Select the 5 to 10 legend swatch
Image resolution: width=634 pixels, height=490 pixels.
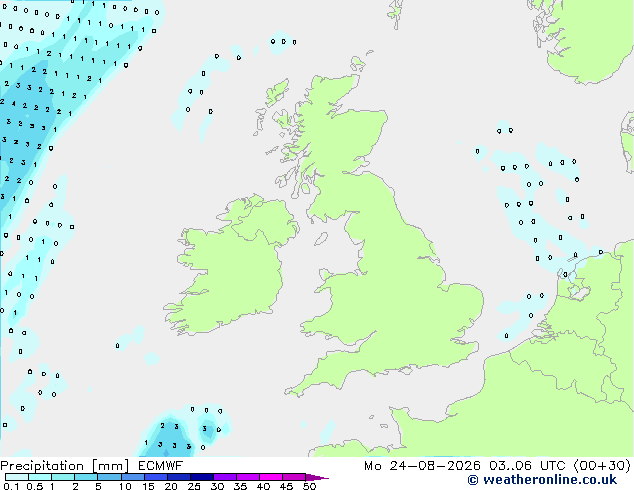[x=109, y=477]
